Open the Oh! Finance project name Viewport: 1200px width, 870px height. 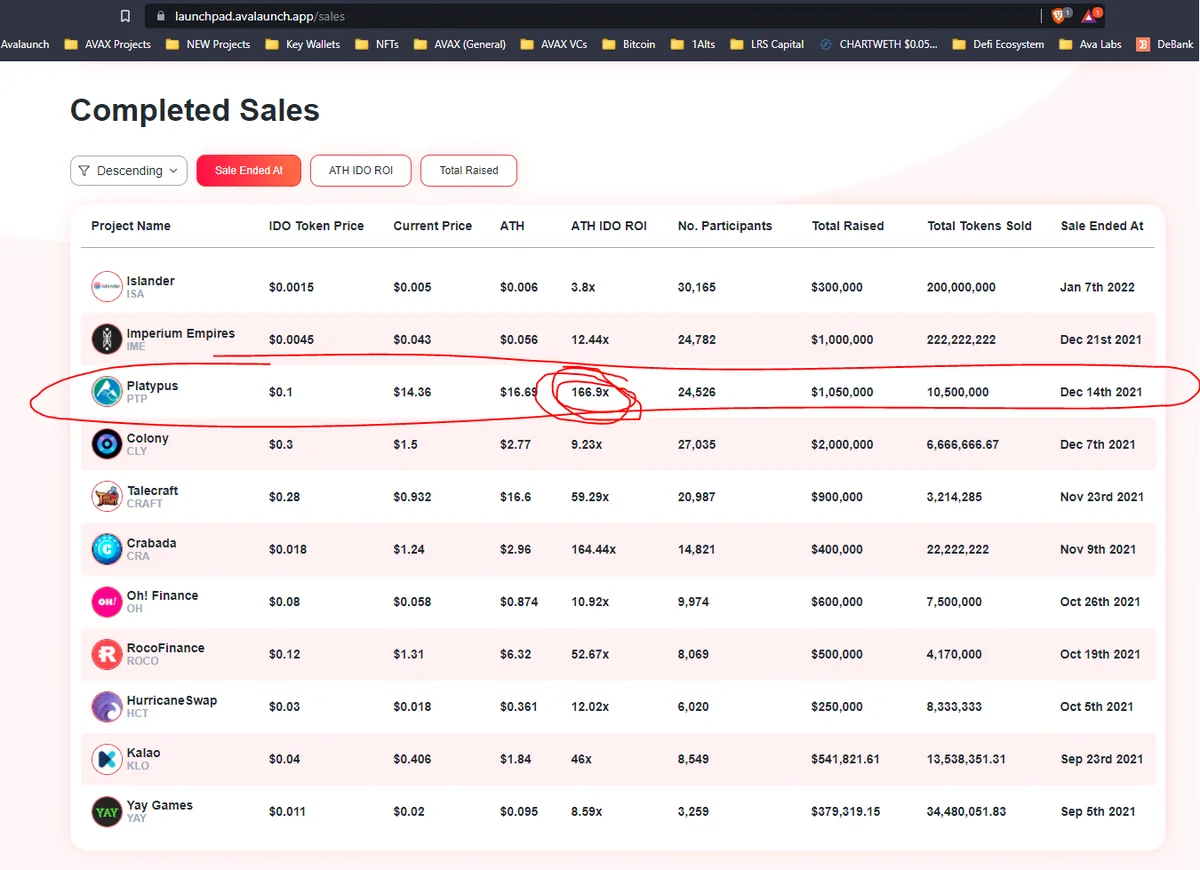click(163, 595)
